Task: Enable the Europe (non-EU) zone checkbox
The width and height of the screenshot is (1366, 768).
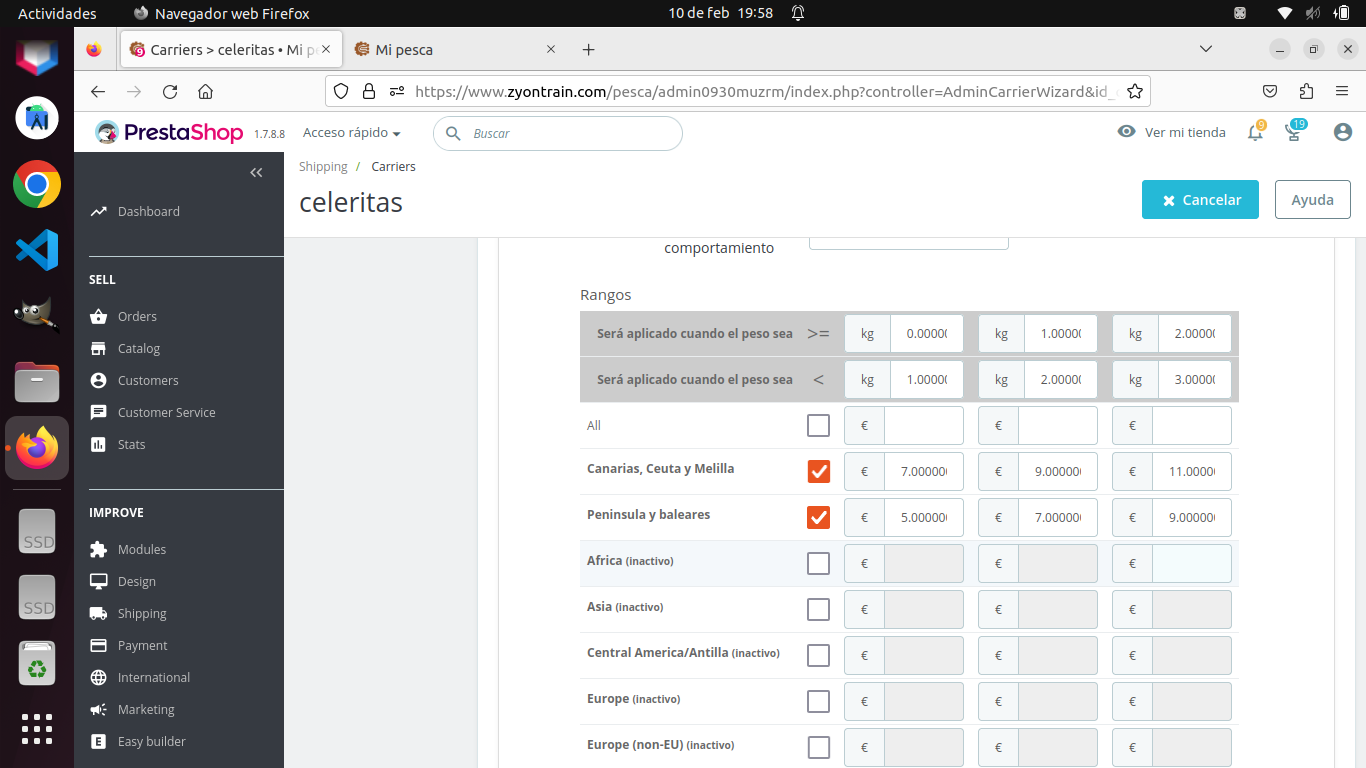Action: tap(818, 747)
